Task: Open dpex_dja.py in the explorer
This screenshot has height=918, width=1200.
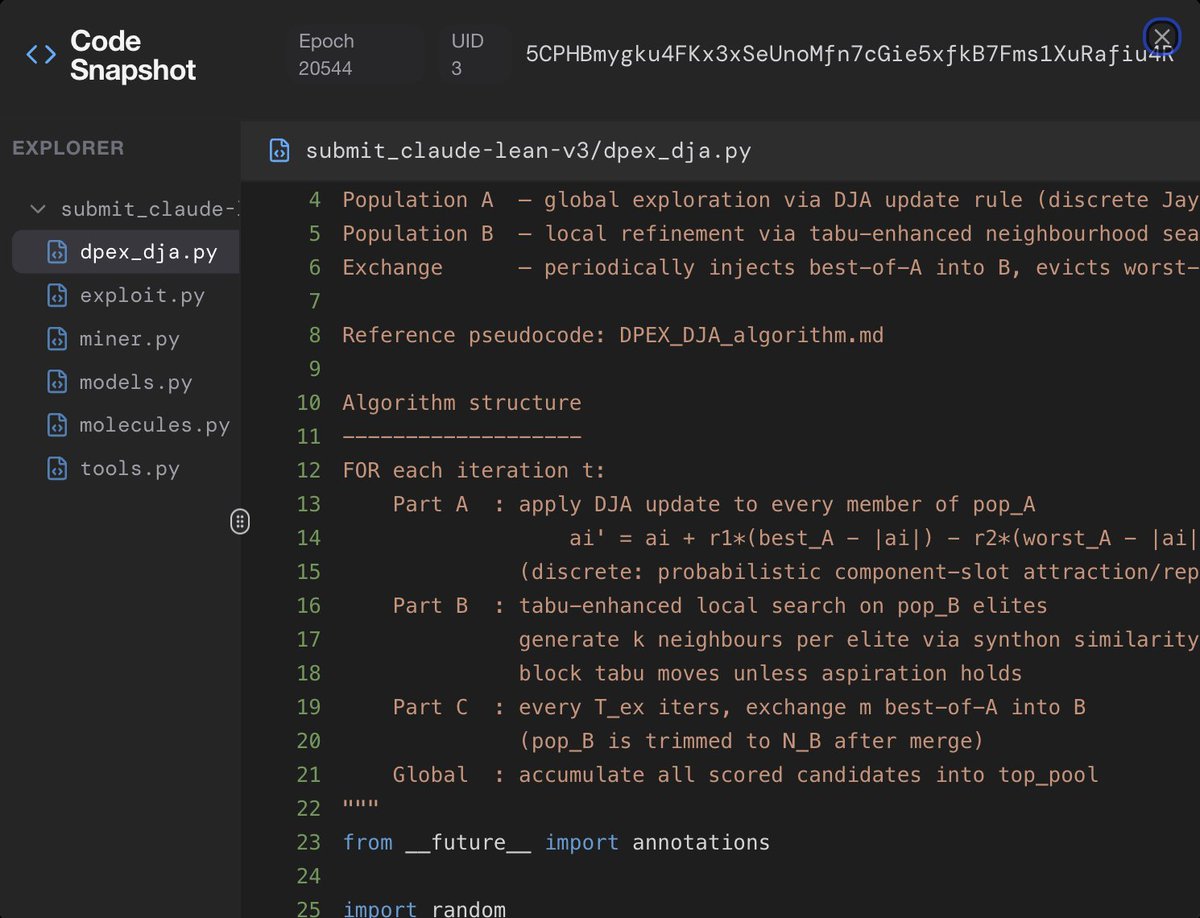Action: point(126,252)
